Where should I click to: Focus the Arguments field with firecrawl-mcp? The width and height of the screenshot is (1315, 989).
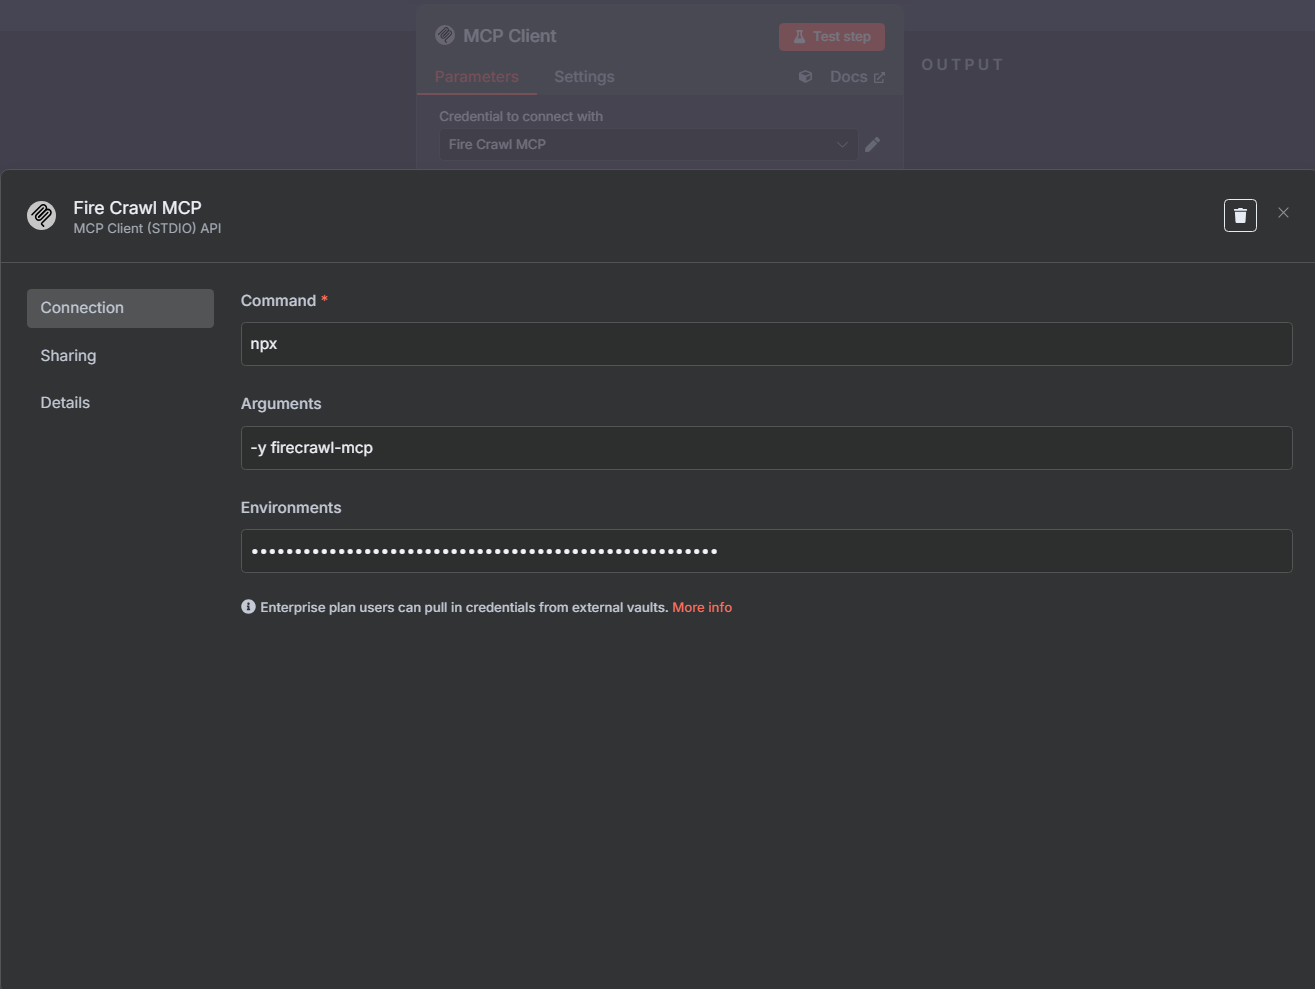pos(766,448)
